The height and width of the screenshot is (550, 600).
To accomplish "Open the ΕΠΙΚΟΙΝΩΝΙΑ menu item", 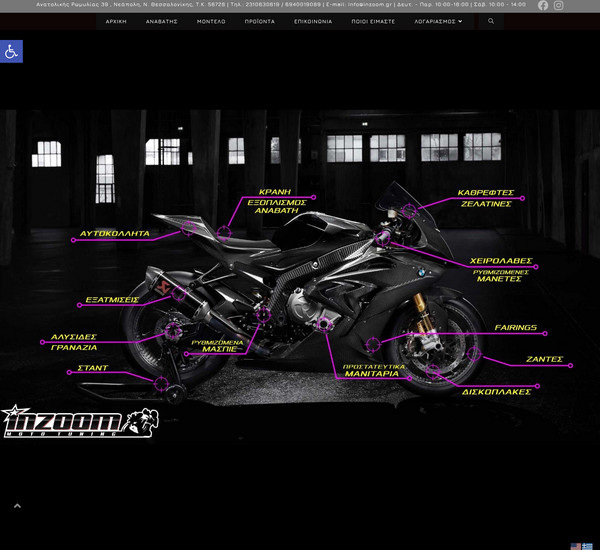I will 313,22.
